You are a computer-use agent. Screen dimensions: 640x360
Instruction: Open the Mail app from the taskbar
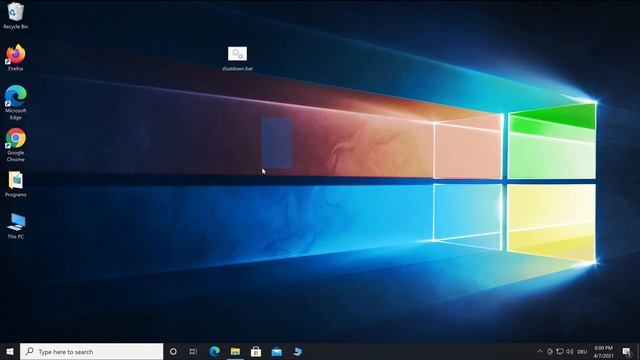(x=277, y=351)
